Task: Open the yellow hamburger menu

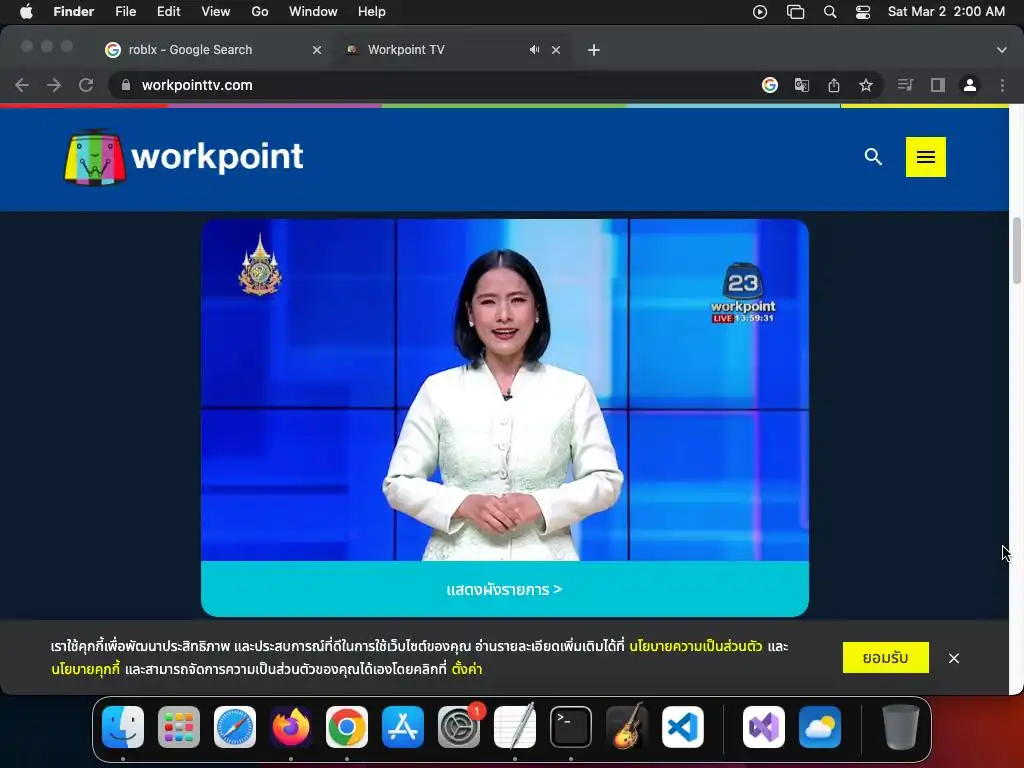Action: [x=925, y=157]
